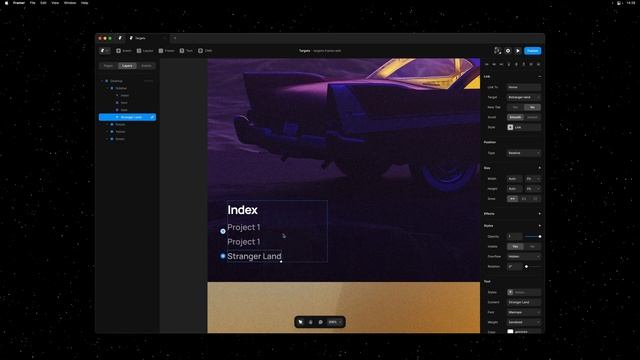Screen dimensions: 640x360
Task: Open the Target dropdown showing Stranger land
Action: [x=524, y=97]
